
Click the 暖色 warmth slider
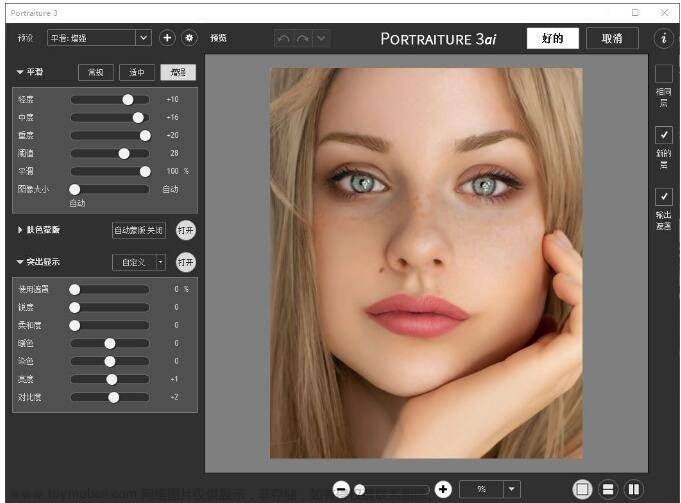tap(110, 344)
